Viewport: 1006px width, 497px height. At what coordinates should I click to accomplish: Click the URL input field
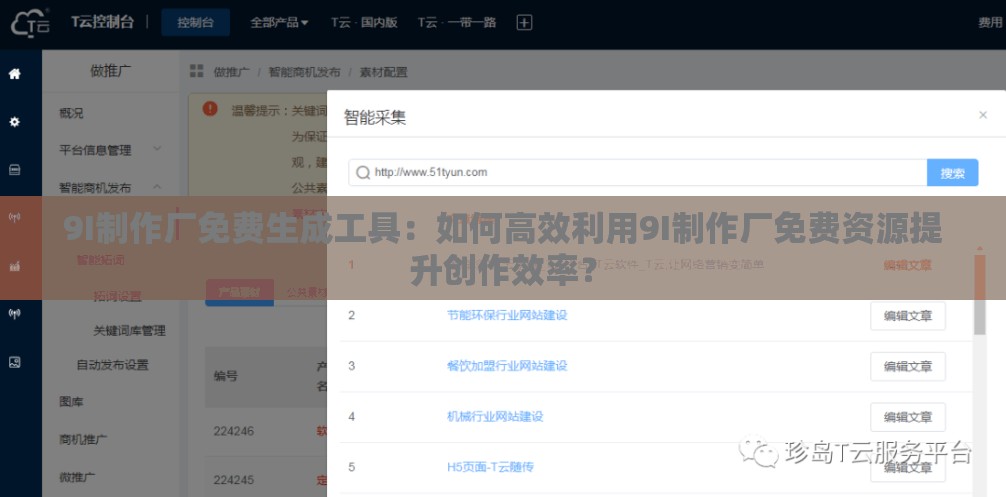(638, 173)
